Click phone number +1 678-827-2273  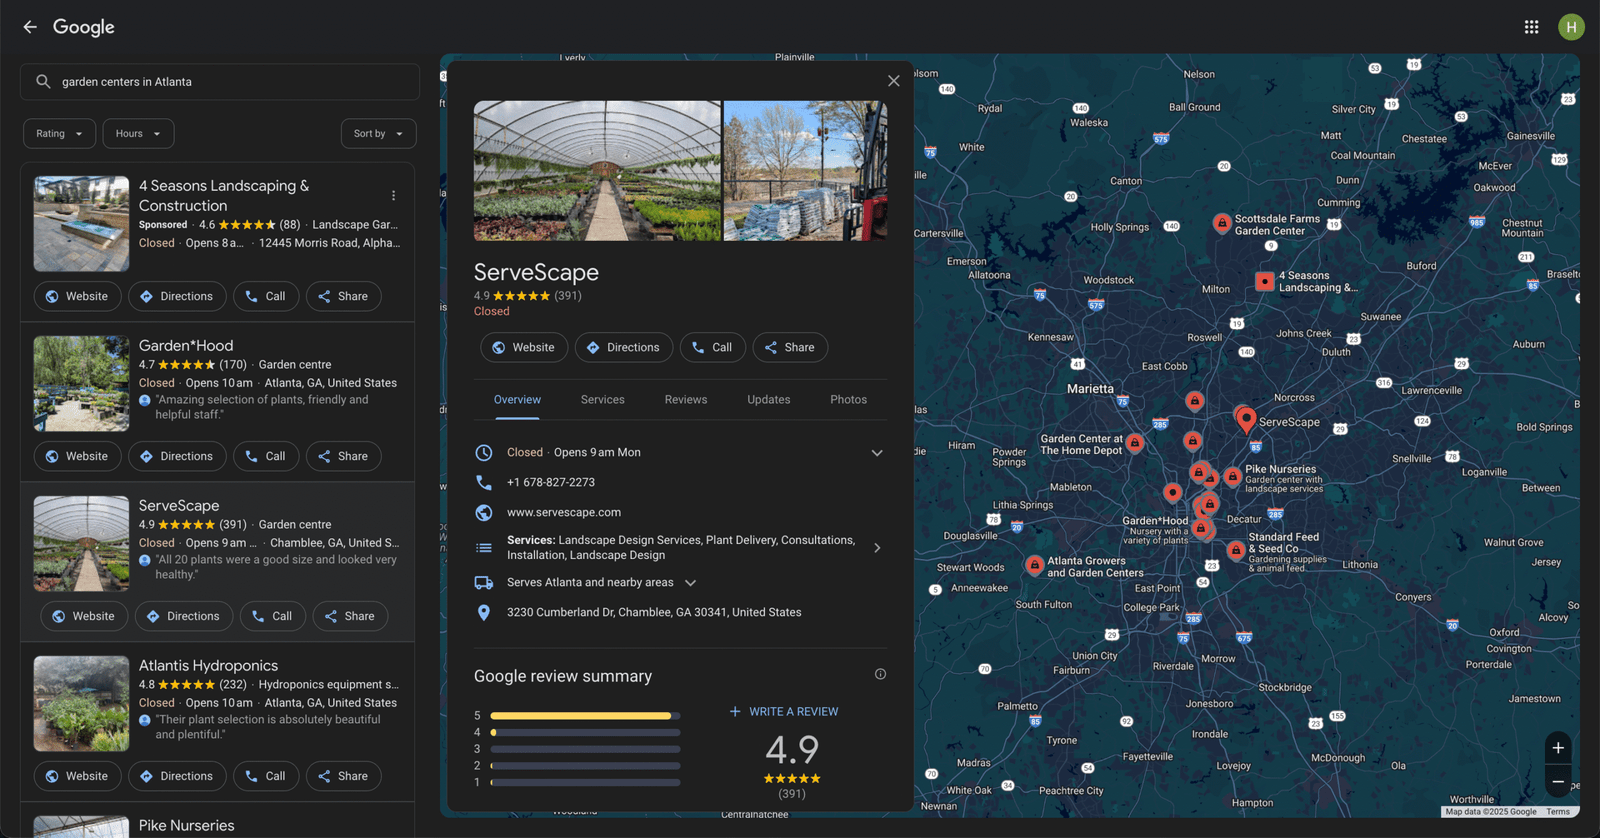[551, 482]
